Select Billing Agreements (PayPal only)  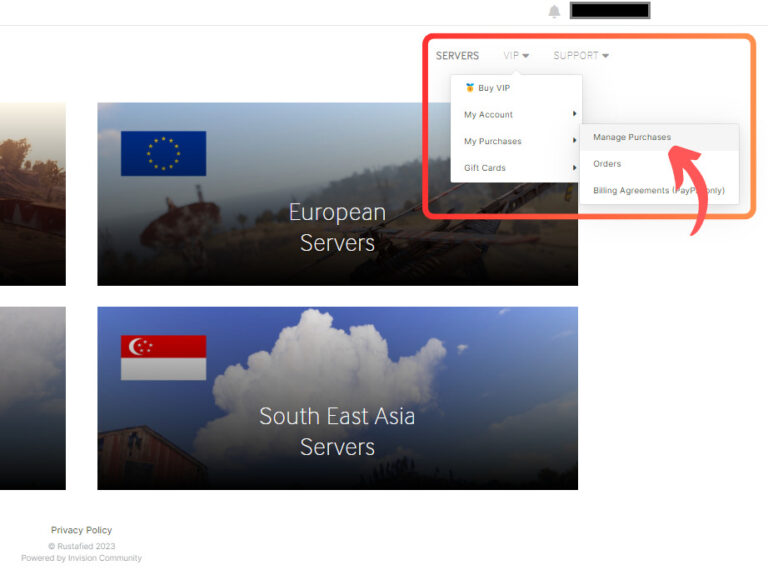(658, 190)
